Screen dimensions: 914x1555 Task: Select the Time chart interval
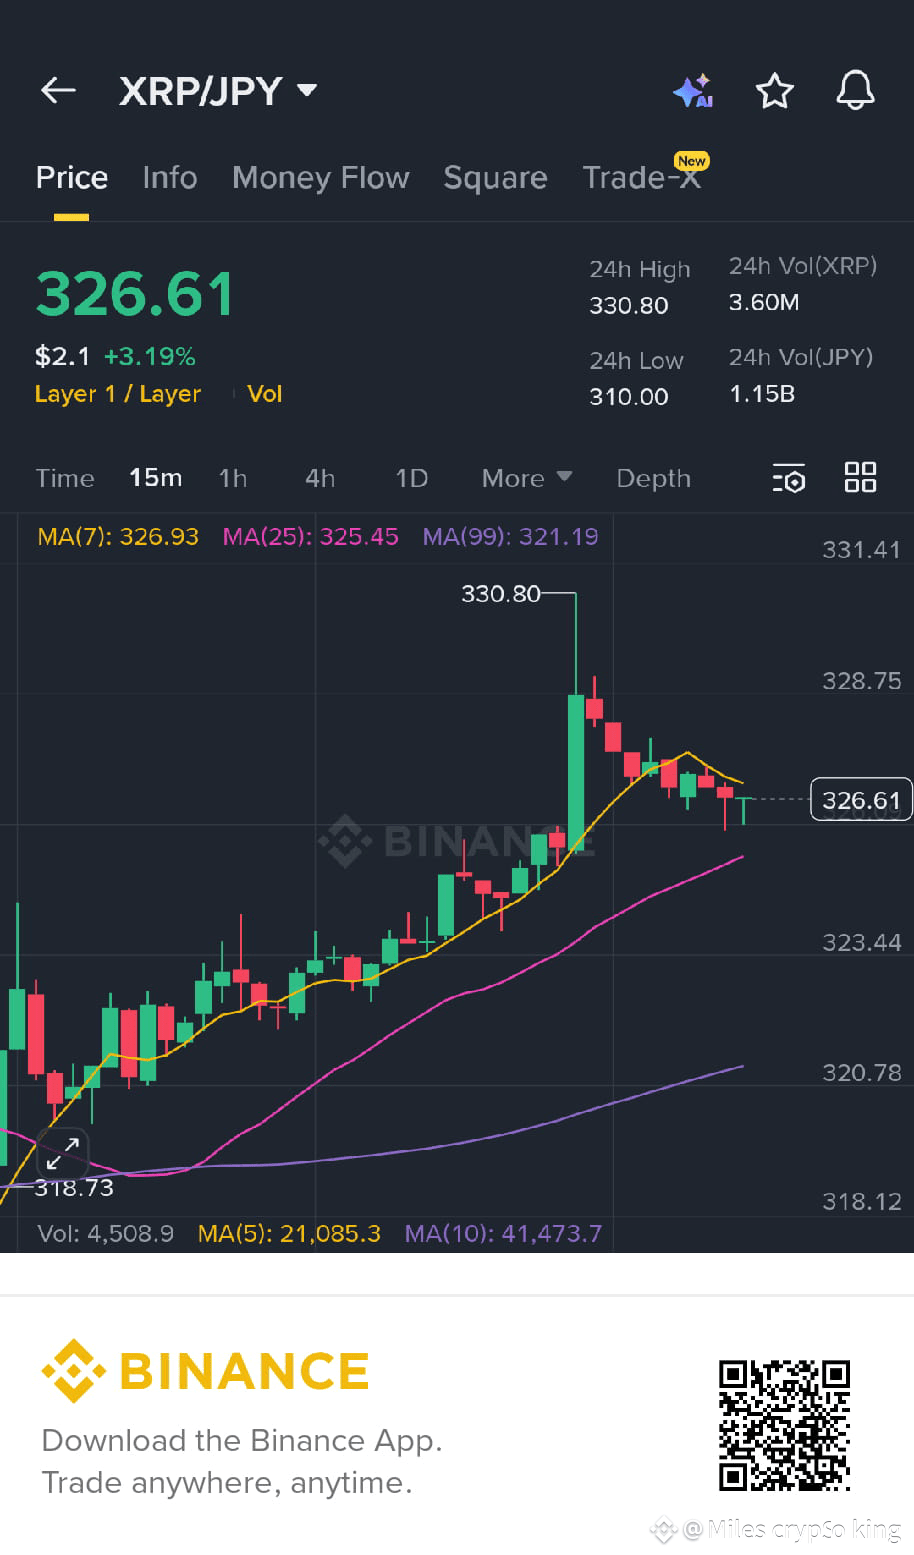click(65, 478)
